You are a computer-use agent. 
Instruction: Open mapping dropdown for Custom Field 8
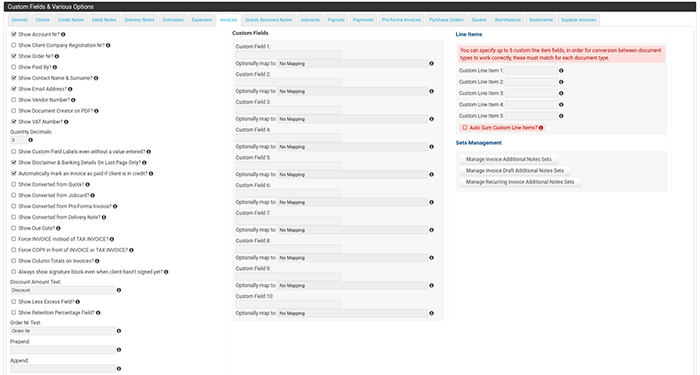[x=353, y=258]
